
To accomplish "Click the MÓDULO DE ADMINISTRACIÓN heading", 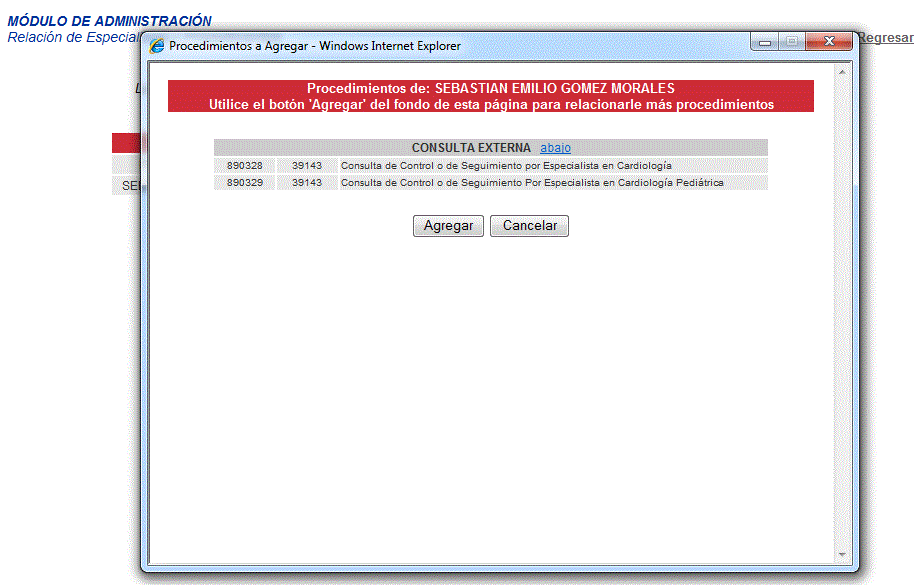I will point(109,21).
